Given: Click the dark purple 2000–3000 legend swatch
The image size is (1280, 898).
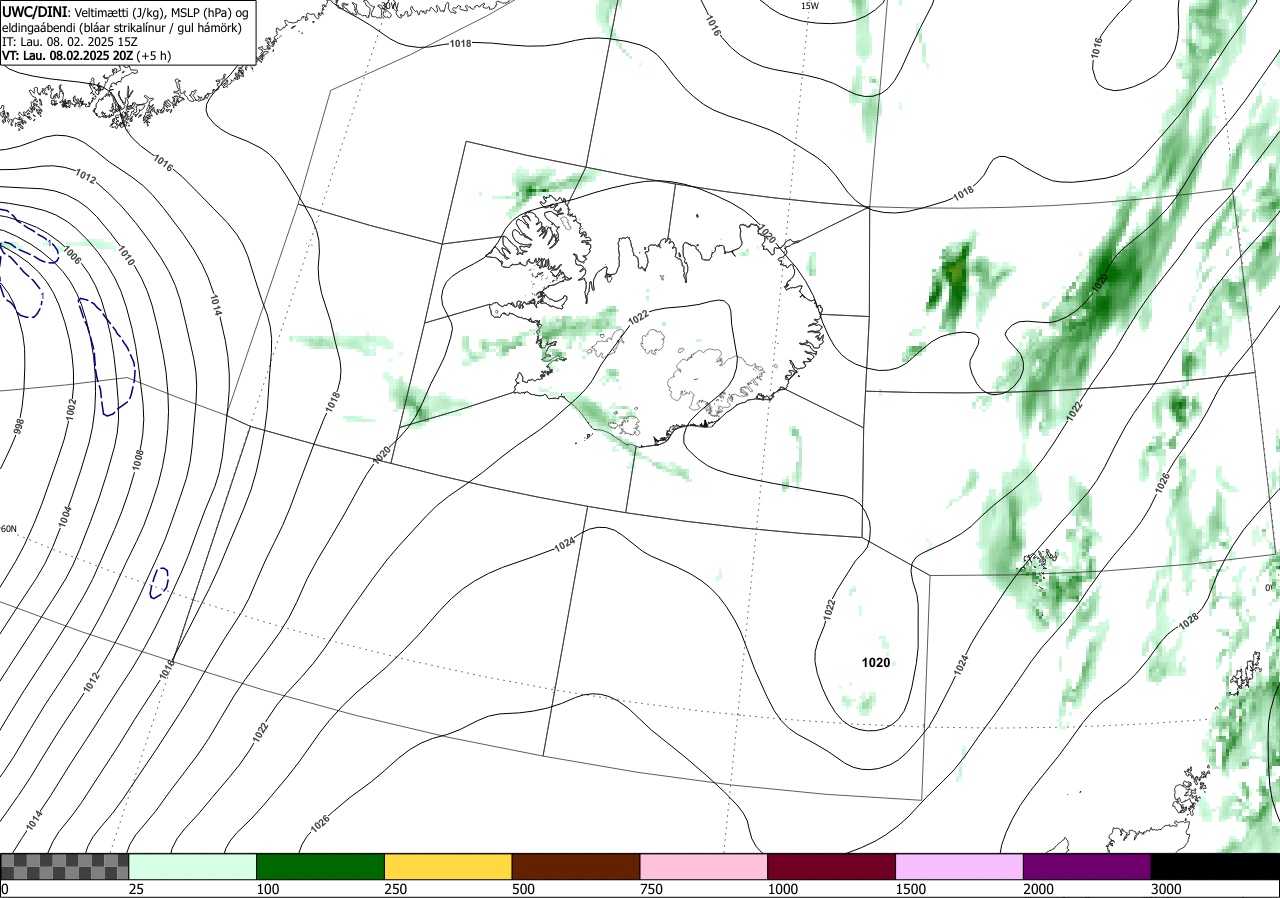Looking at the screenshot, I should pos(1087,866).
